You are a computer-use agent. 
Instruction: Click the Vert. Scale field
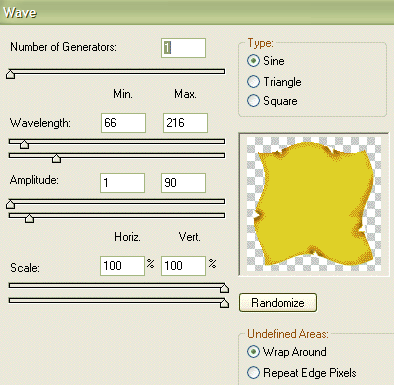(183, 266)
